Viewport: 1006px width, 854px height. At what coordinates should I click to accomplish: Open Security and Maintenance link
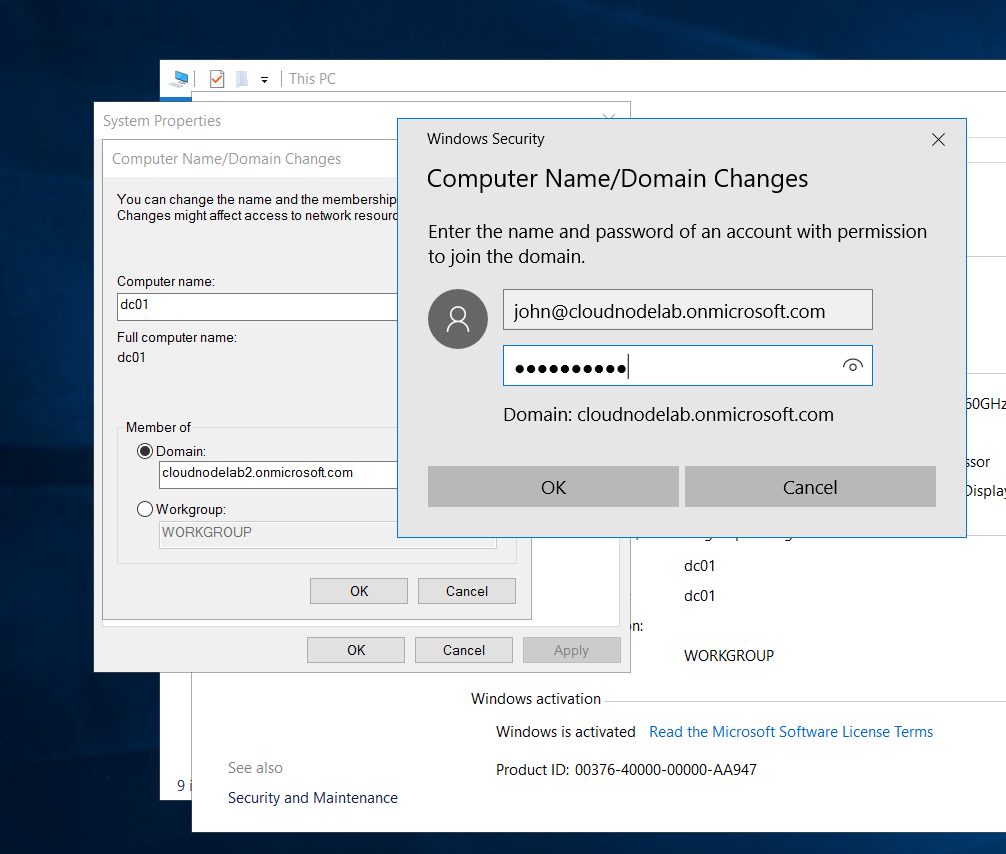click(x=312, y=798)
